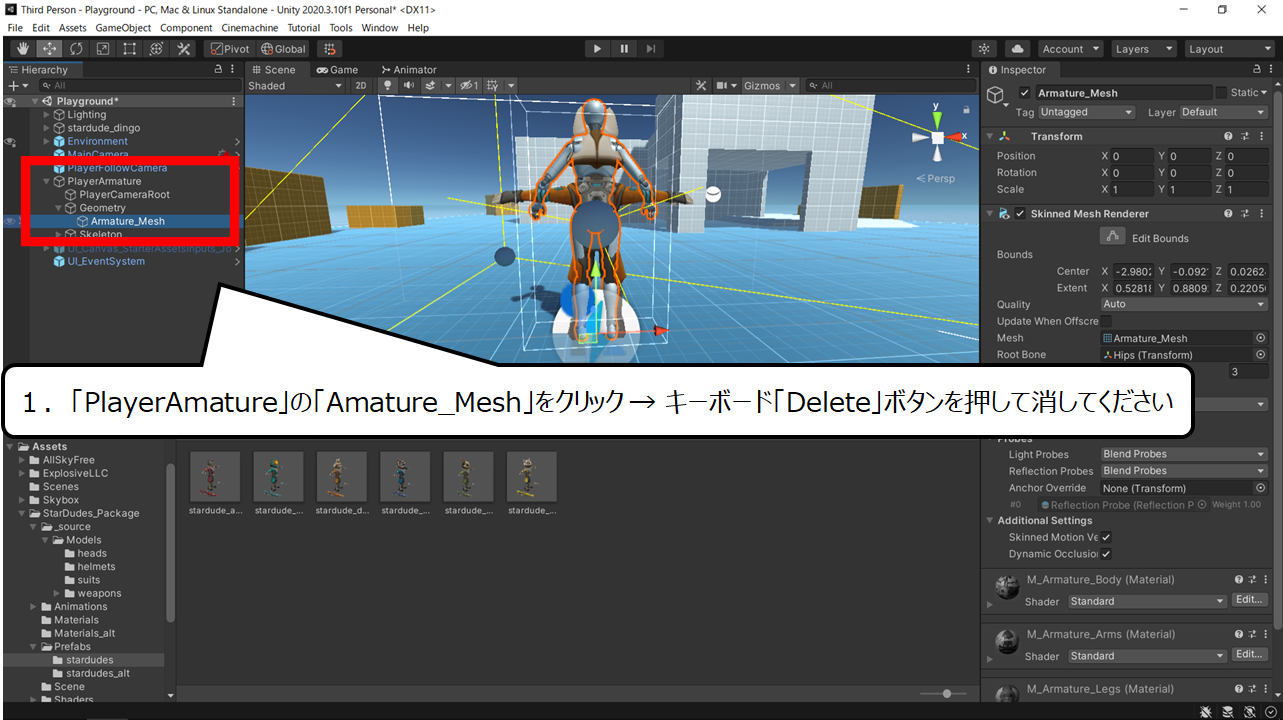This screenshot has width=1283, height=720.
Task: Pause the game
Action: click(x=624, y=49)
